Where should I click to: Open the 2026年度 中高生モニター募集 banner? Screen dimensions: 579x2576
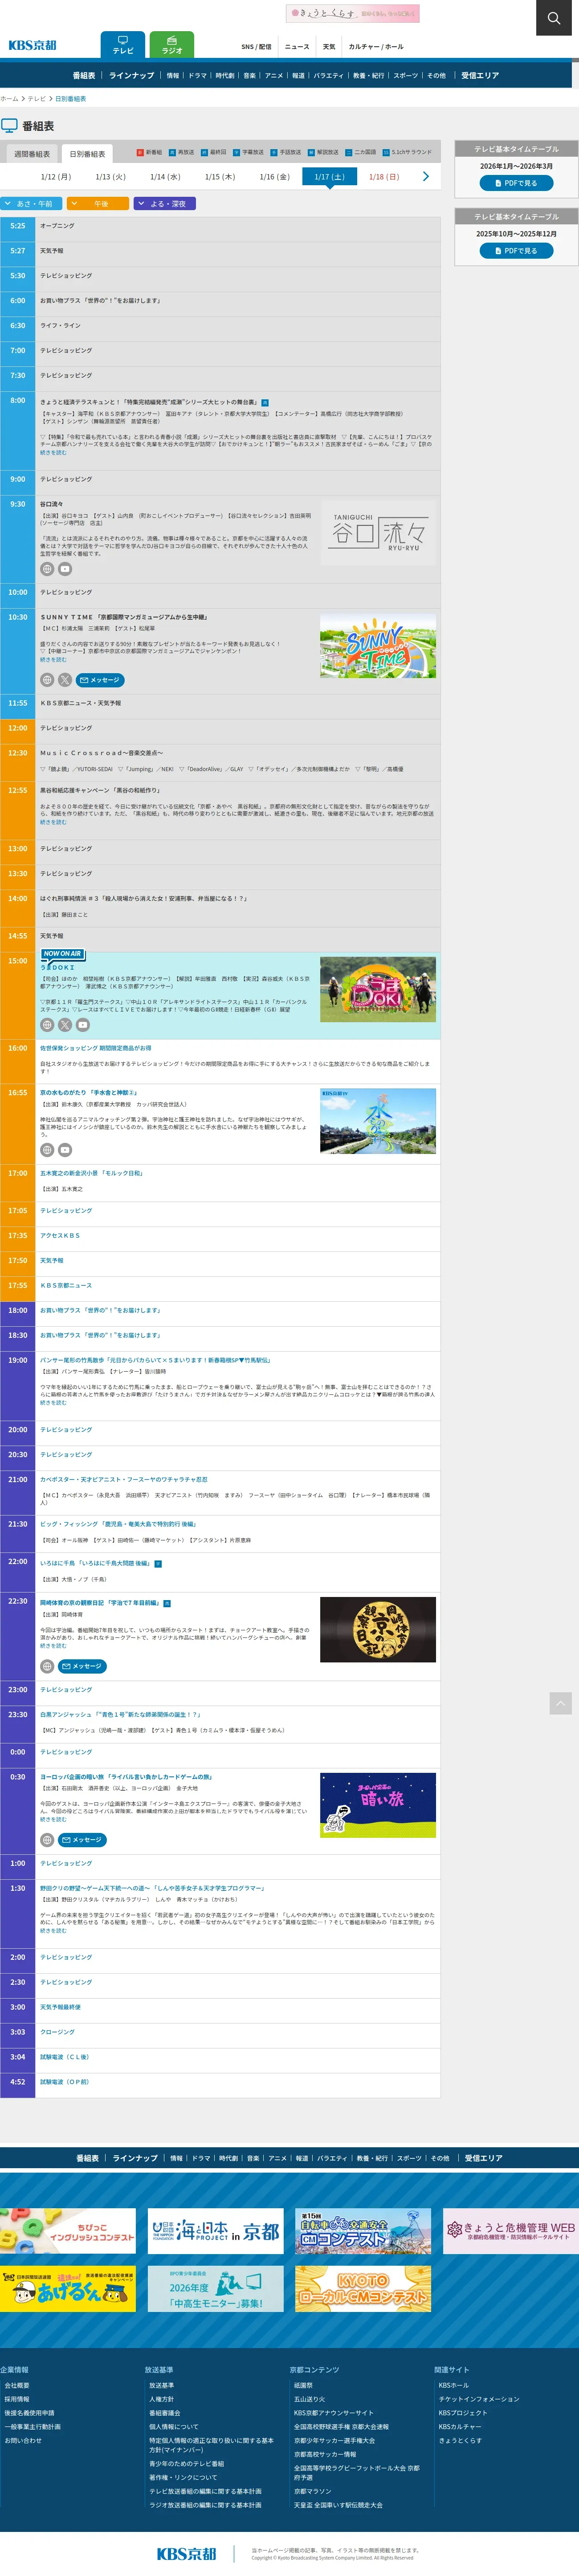pyautogui.click(x=216, y=2289)
